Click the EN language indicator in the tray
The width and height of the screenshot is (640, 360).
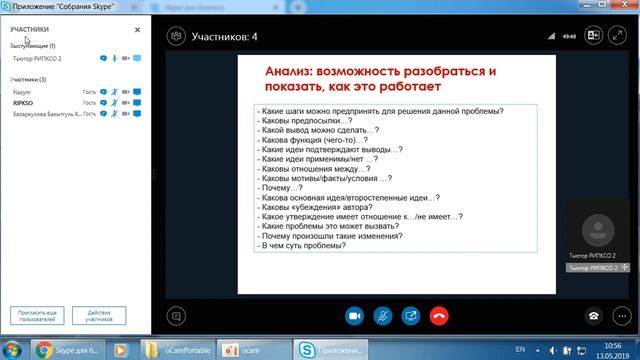[520, 349]
